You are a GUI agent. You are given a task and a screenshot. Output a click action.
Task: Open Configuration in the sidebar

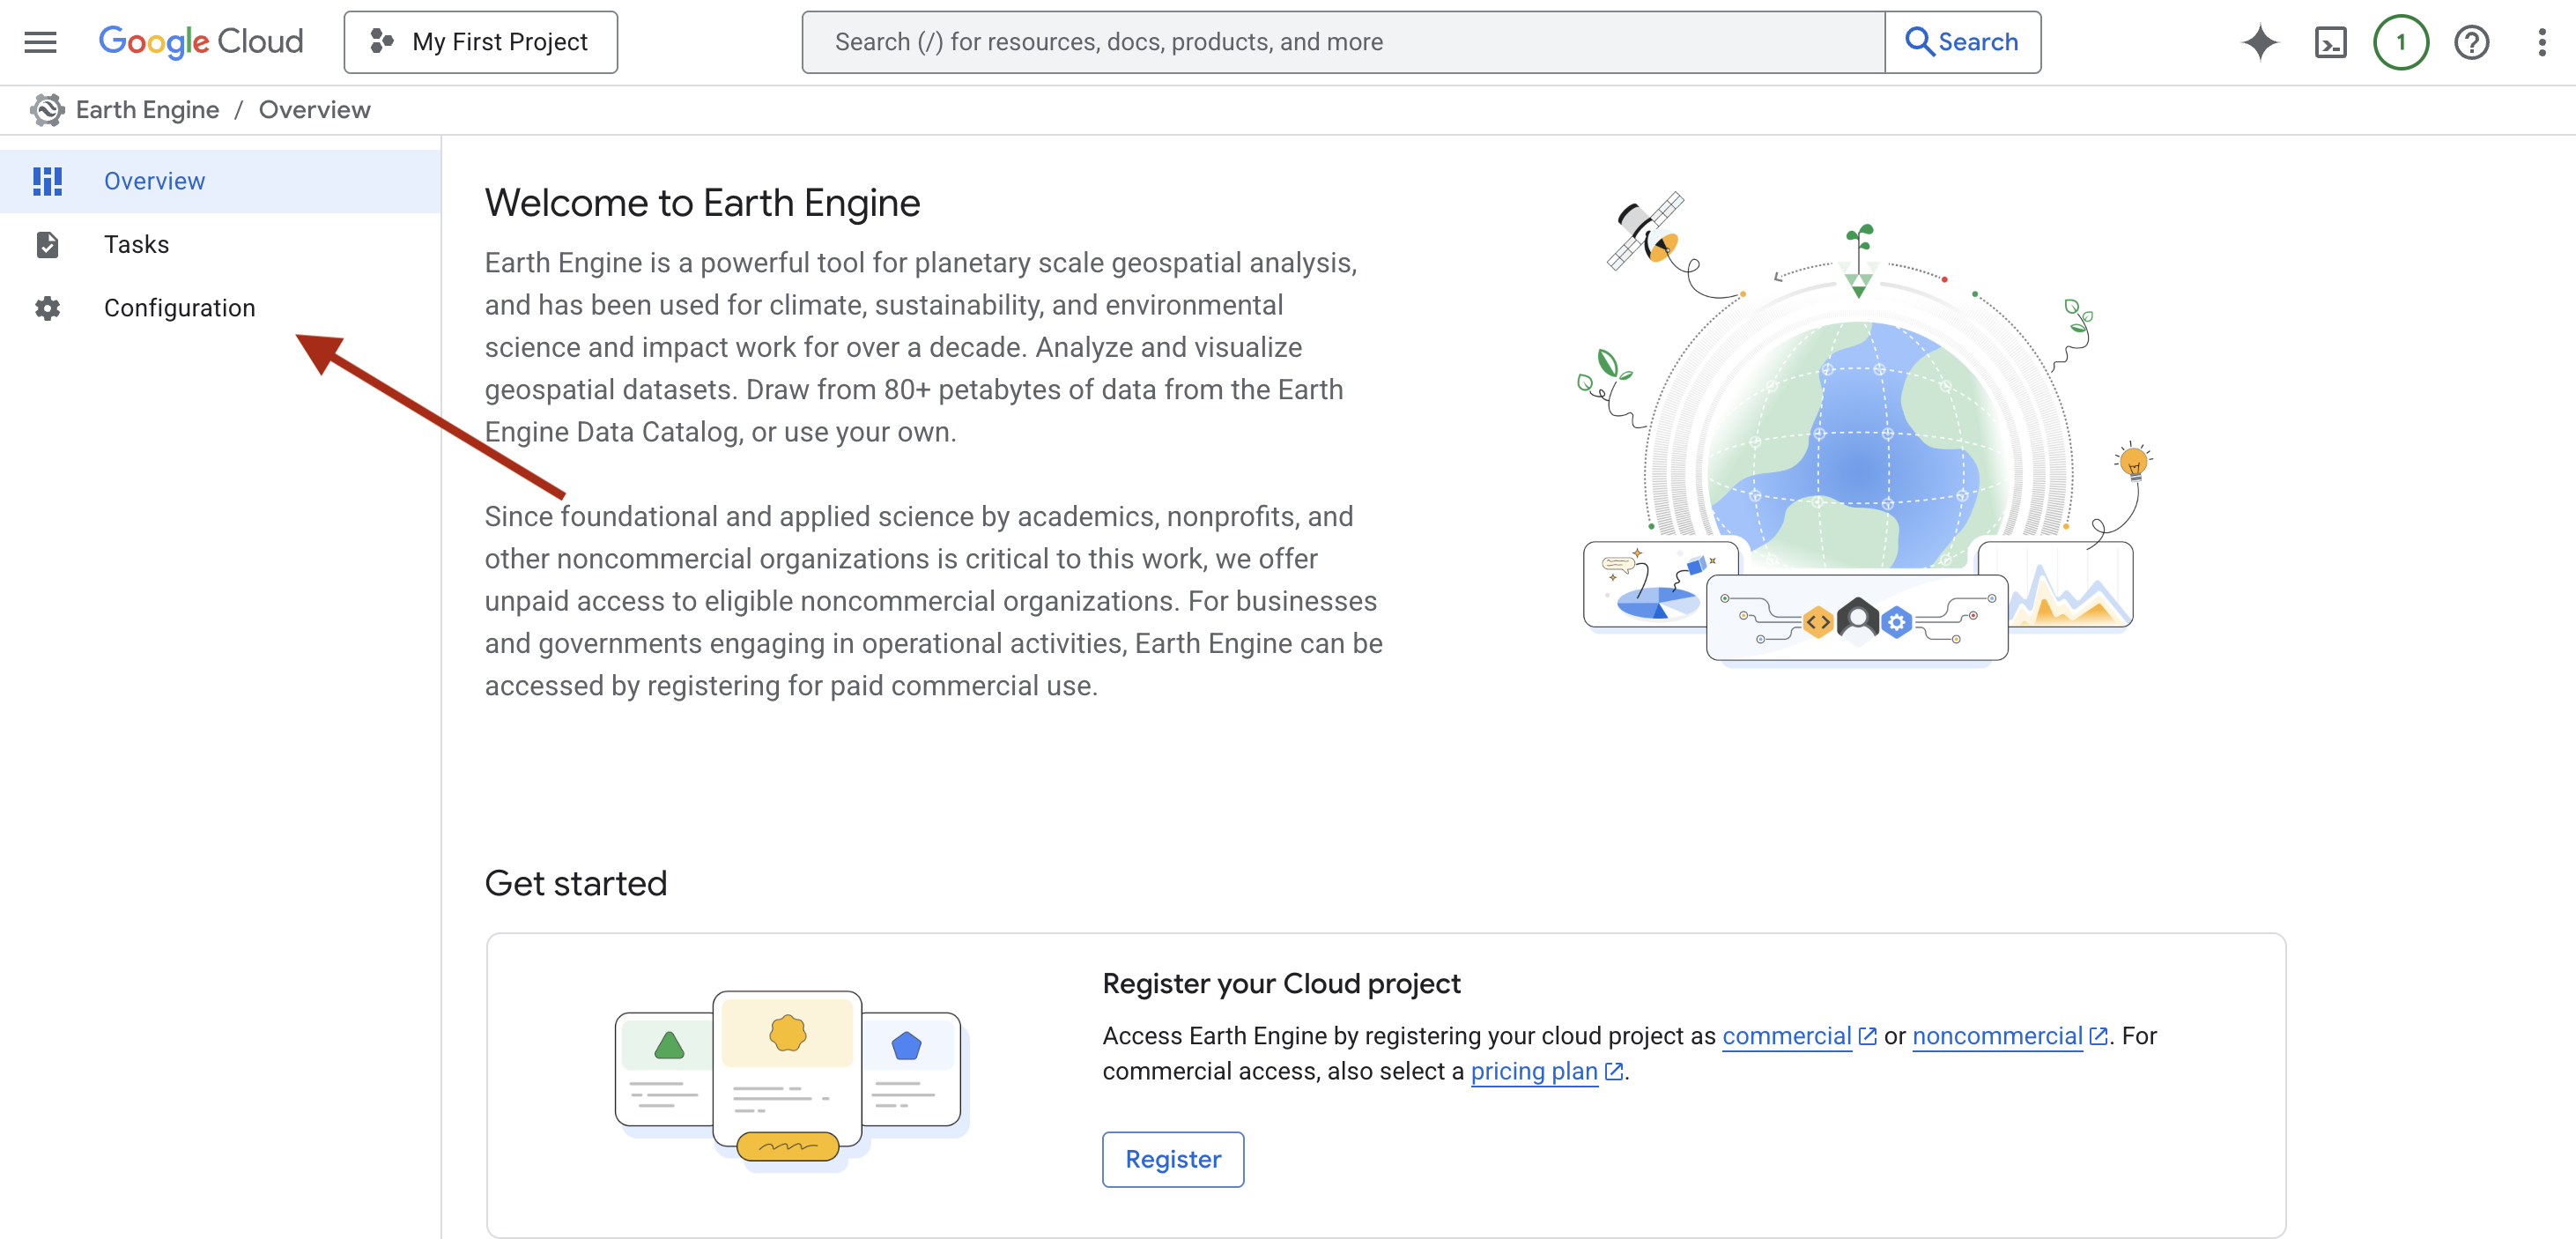[220, 308]
